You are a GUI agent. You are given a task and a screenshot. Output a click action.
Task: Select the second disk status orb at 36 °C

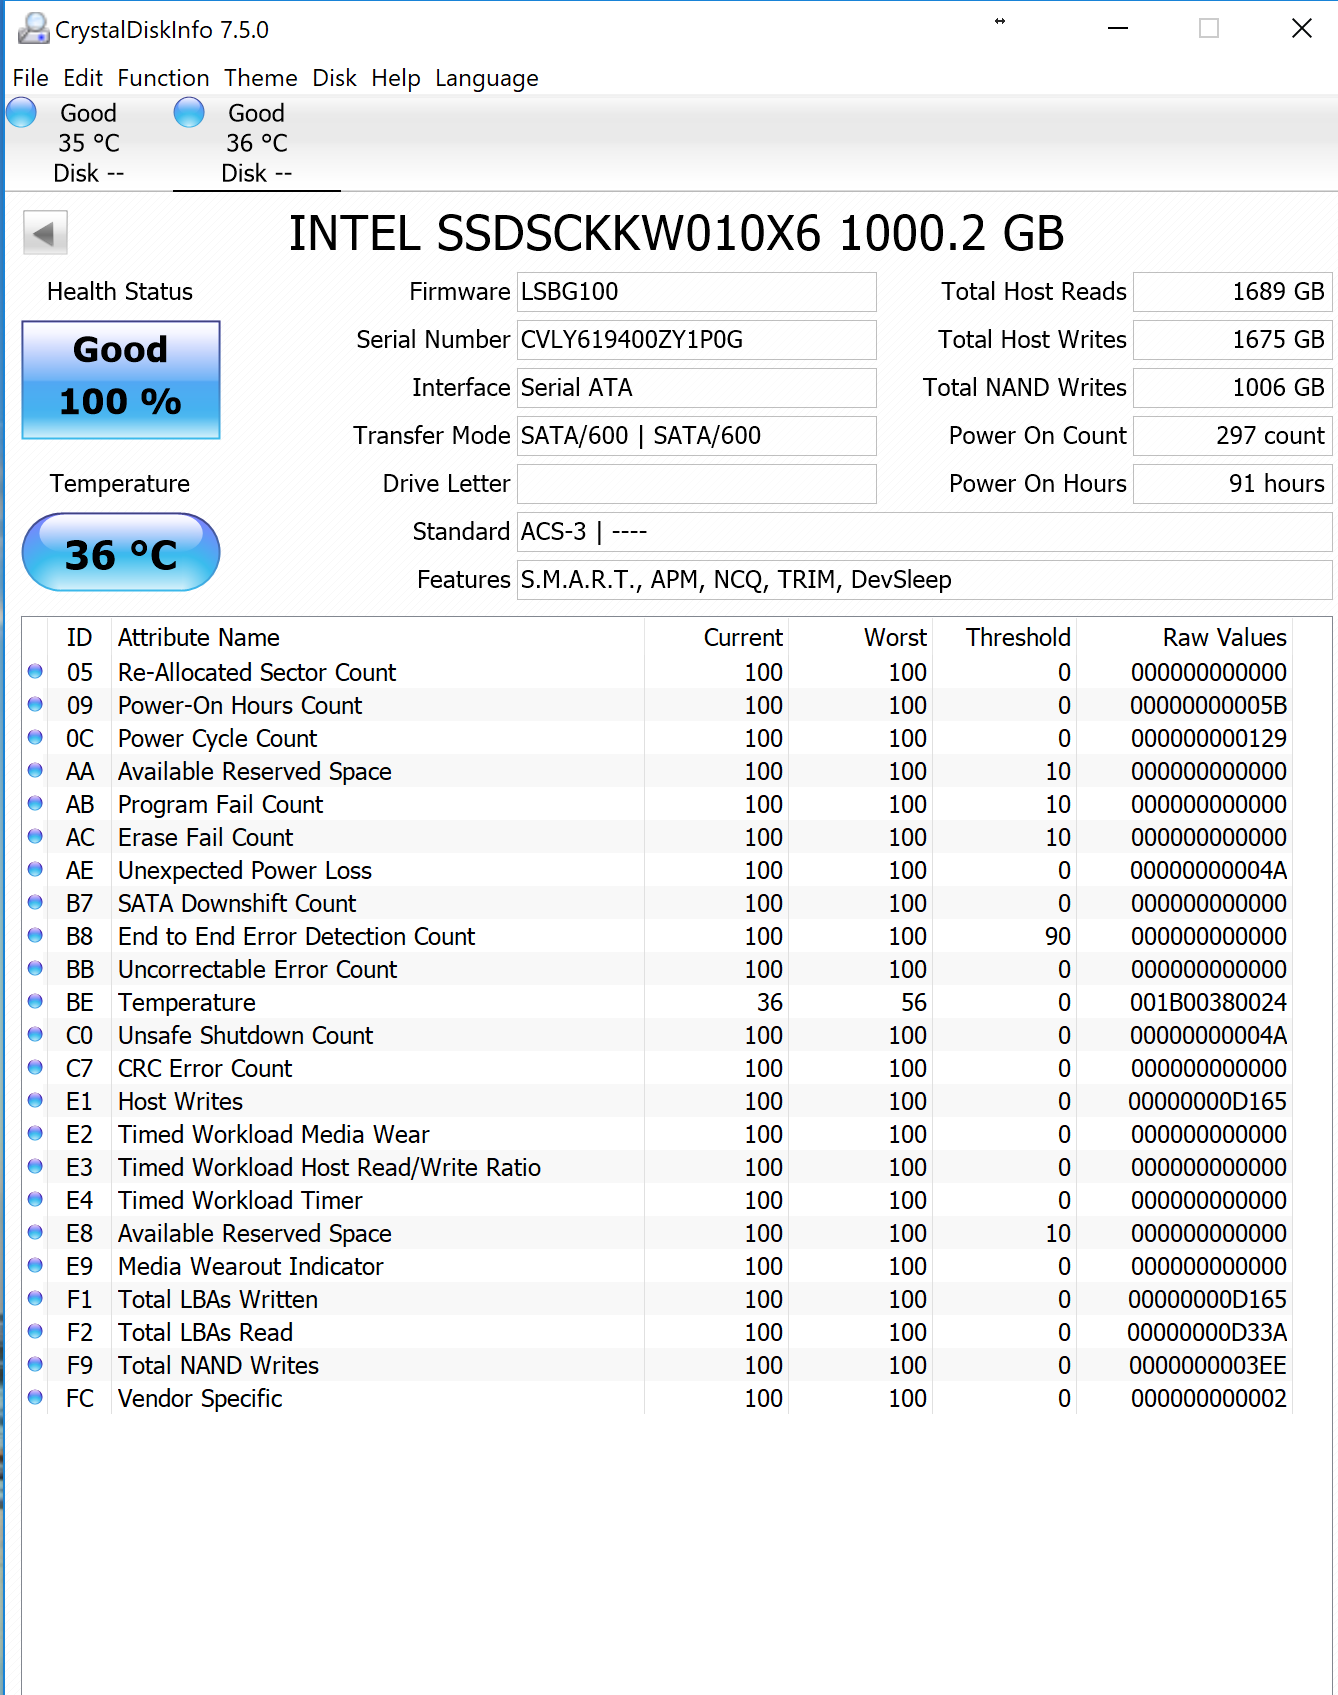click(189, 113)
